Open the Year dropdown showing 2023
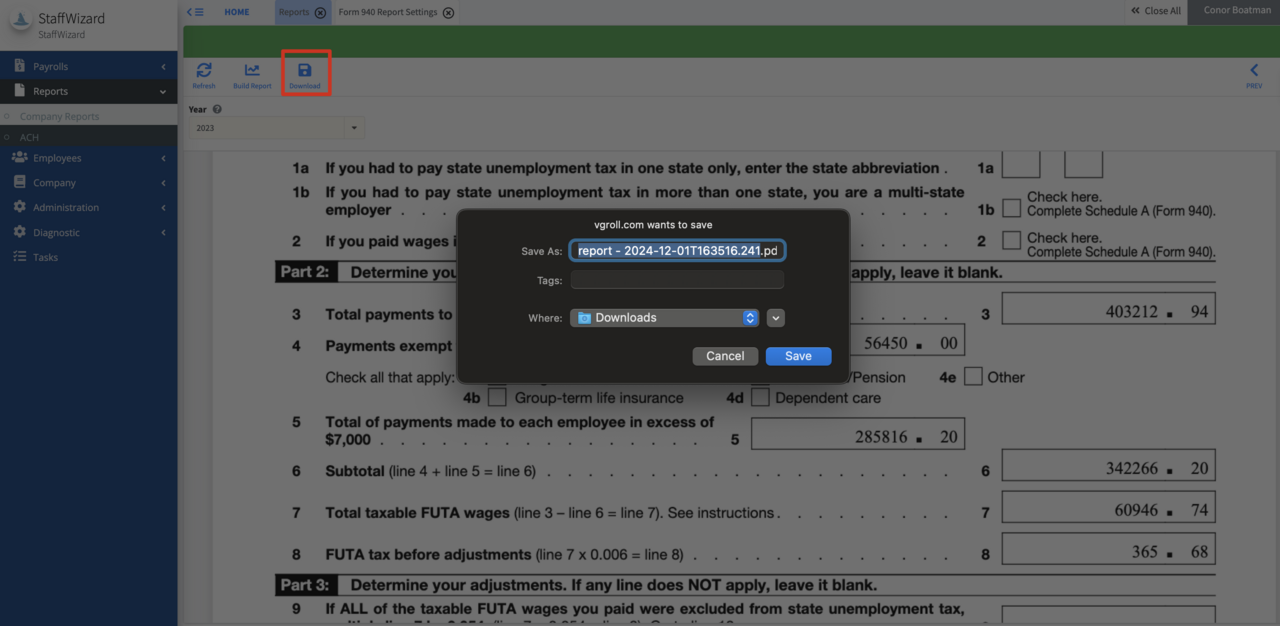Image resolution: width=1280 pixels, height=626 pixels. (x=276, y=128)
